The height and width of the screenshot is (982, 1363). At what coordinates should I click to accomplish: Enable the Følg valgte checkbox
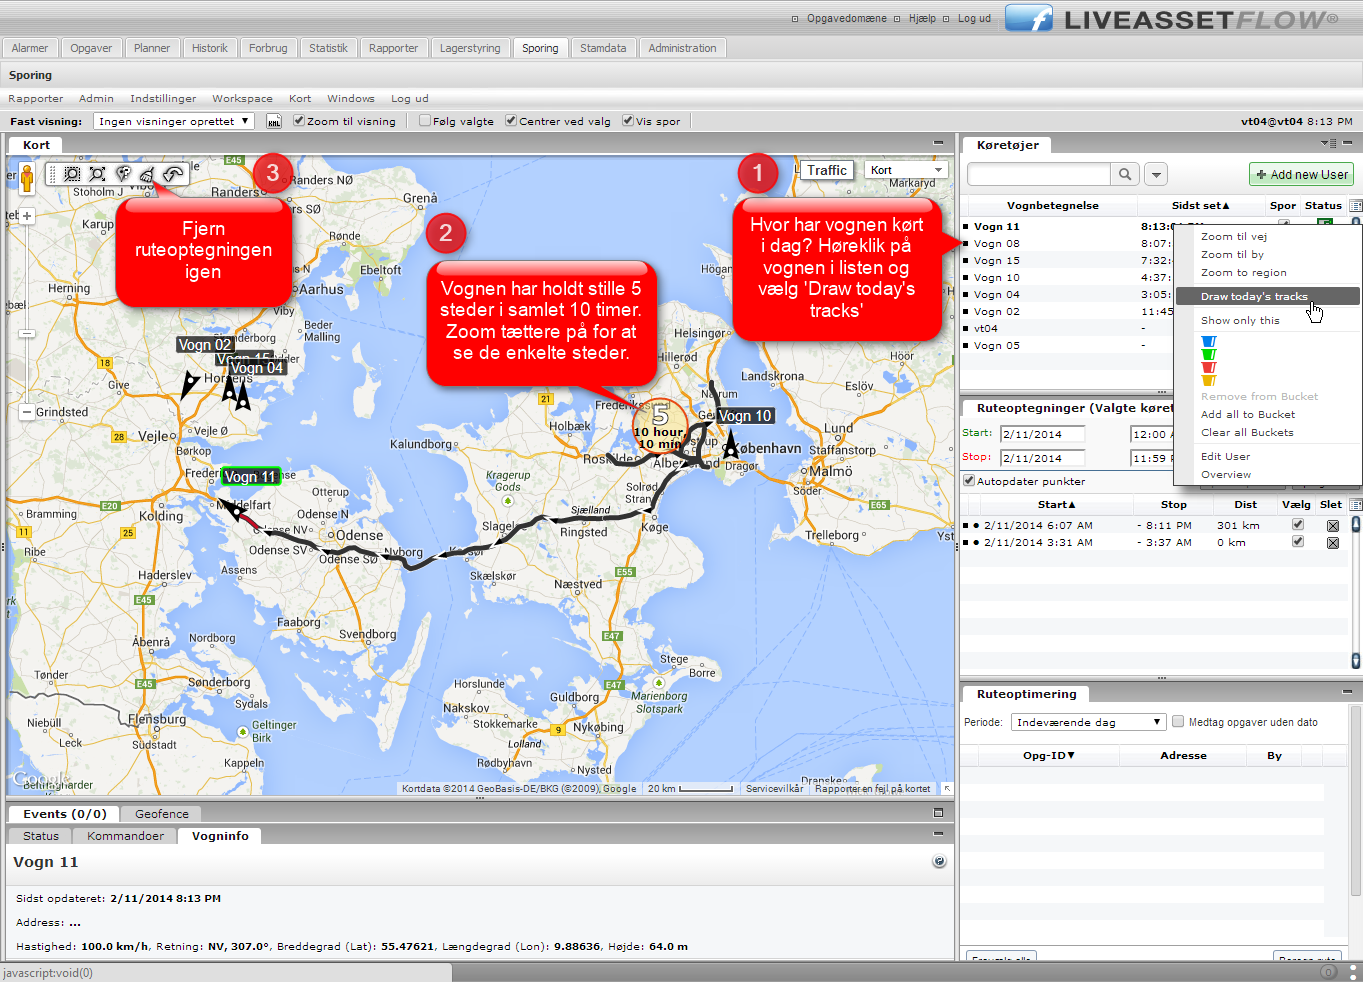coord(425,121)
